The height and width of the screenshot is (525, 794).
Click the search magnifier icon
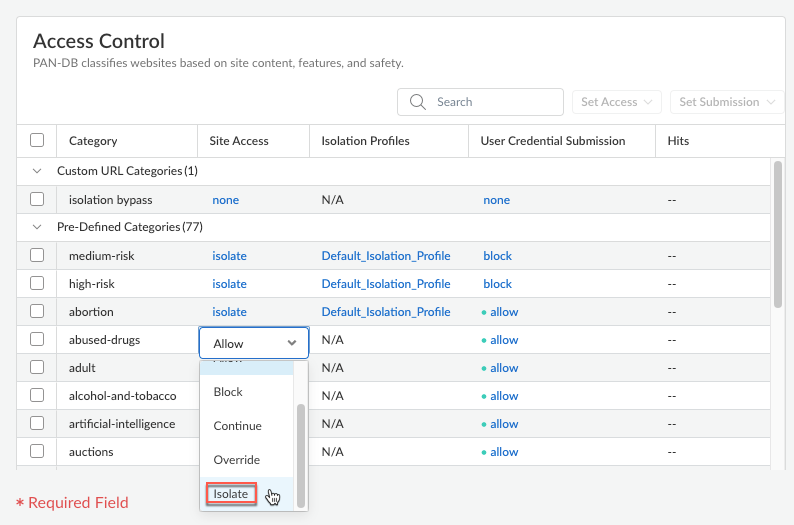coord(418,102)
